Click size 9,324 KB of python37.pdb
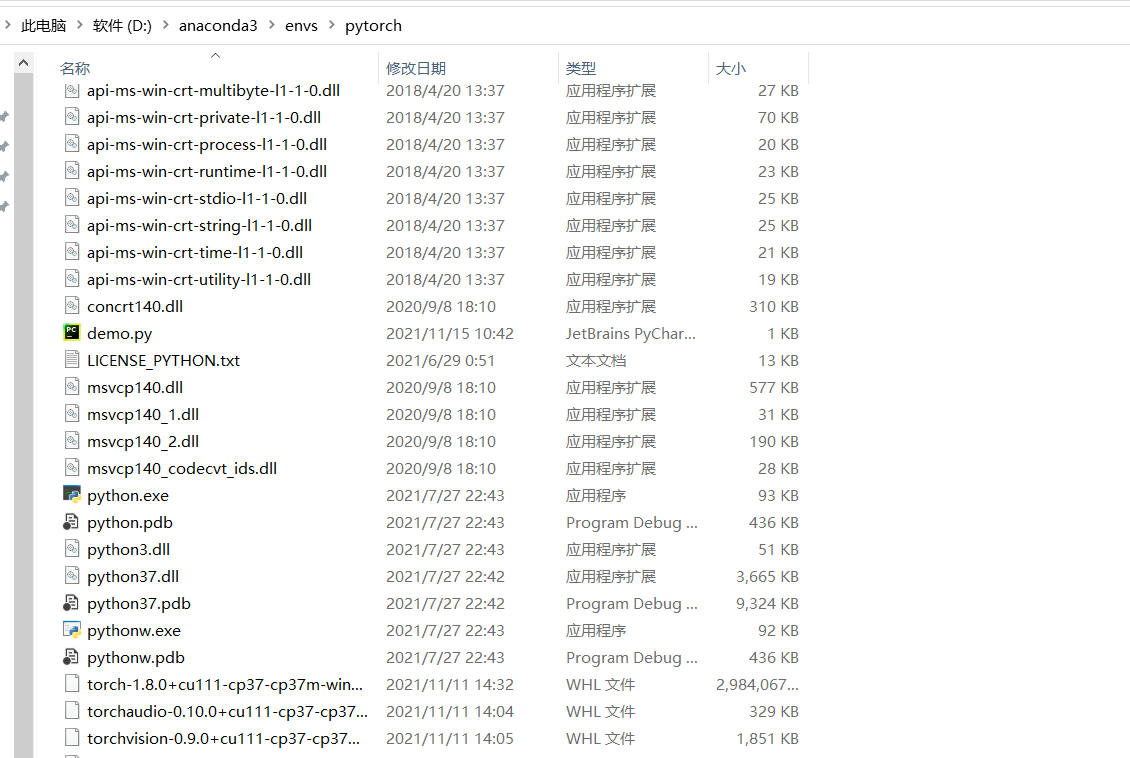 click(767, 604)
